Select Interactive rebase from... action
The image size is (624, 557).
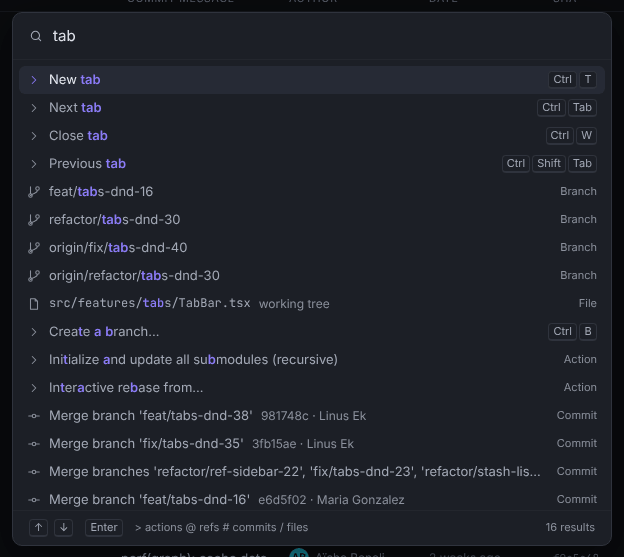pos(312,388)
